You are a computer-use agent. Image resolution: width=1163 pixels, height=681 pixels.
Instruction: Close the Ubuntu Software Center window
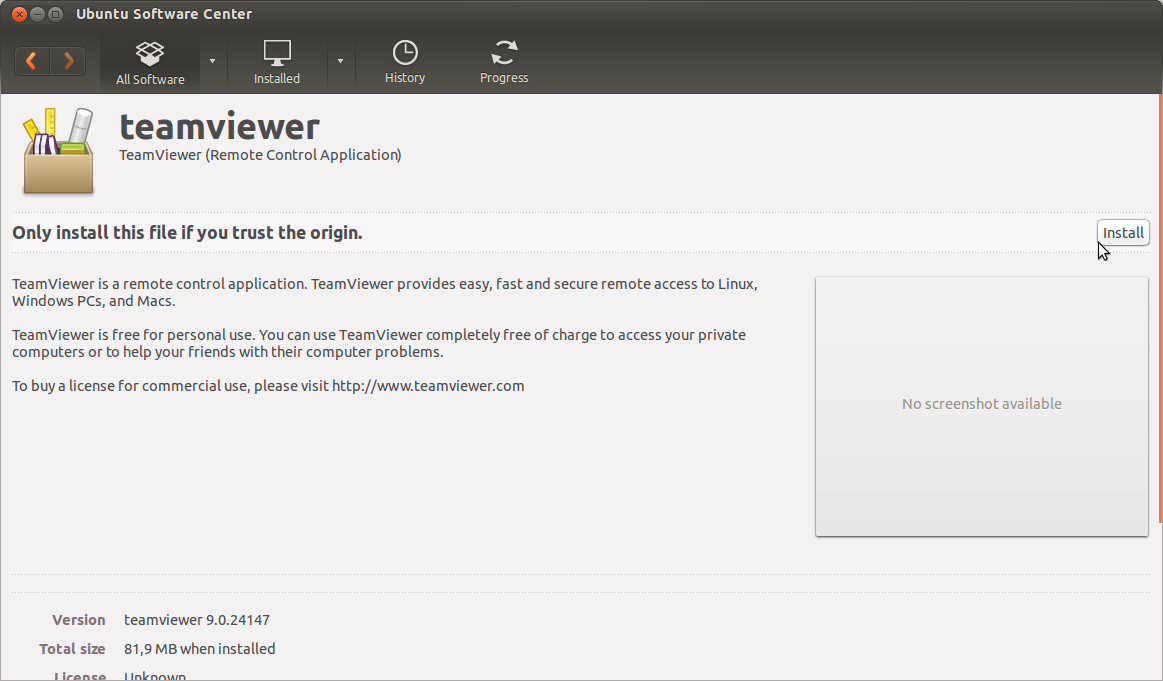point(19,14)
